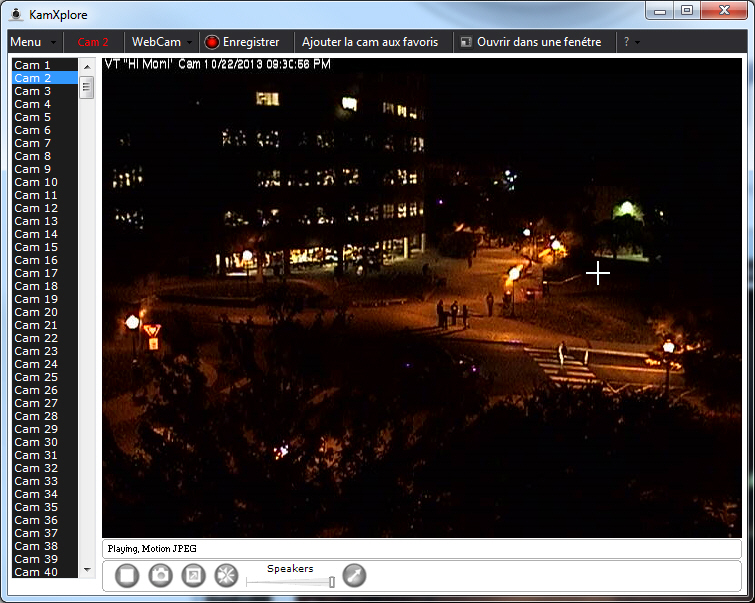Click the camera list scrollbar thumb
Image resolution: width=755 pixels, height=603 pixels.
[x=87, y=87]
